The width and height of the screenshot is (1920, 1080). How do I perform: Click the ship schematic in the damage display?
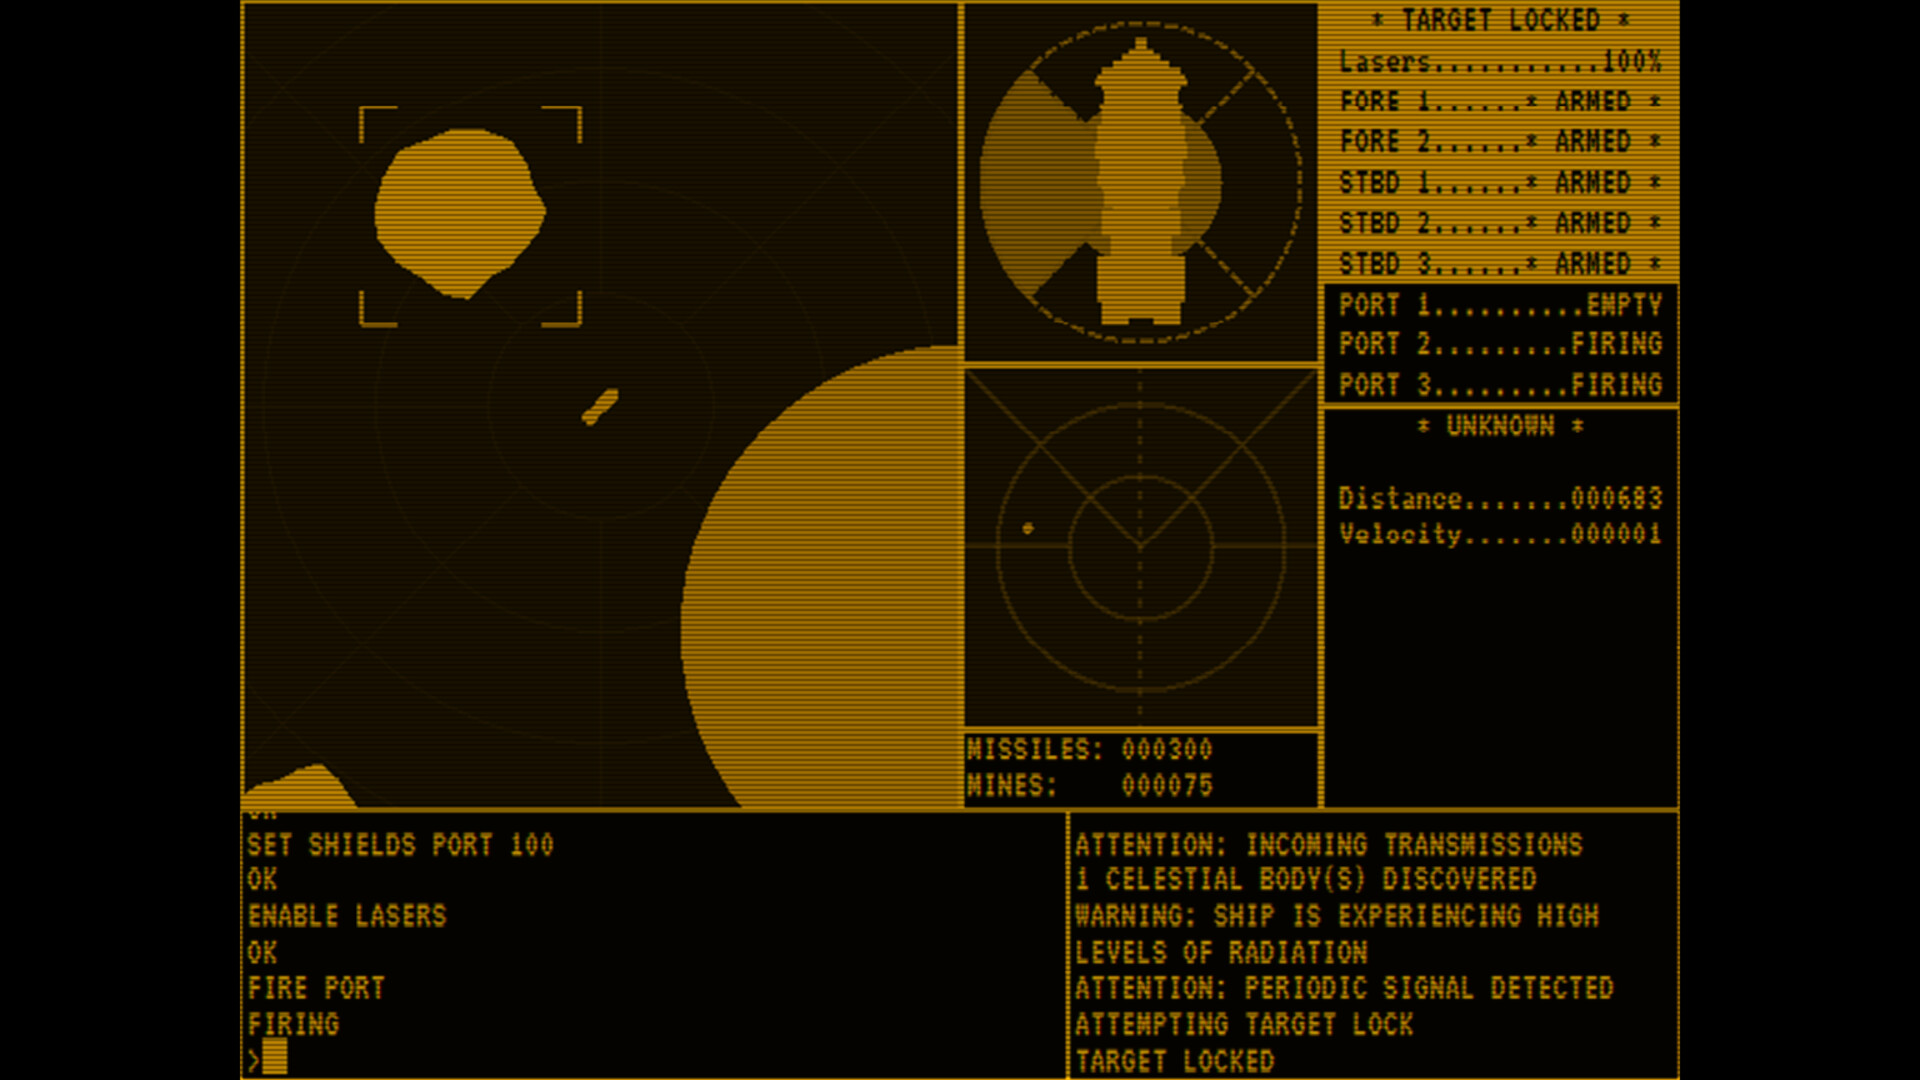(1140, 180)
